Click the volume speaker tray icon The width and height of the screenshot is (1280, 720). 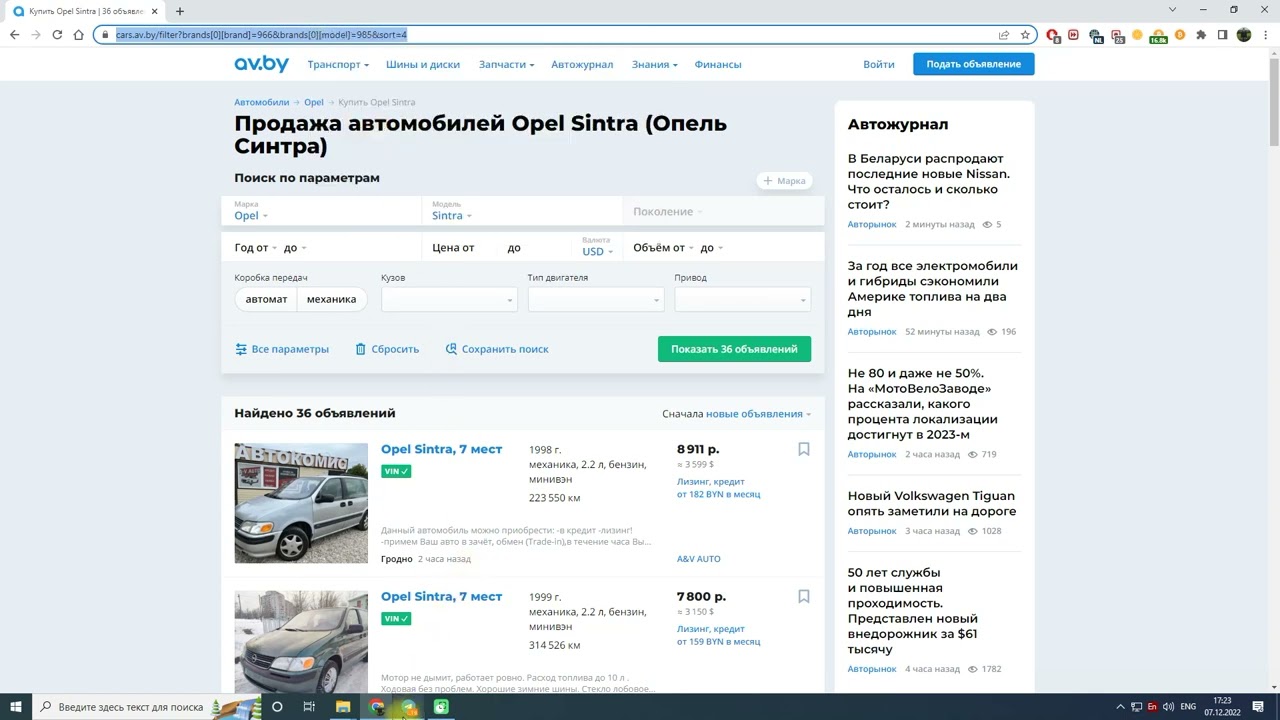click(1168, 707)
